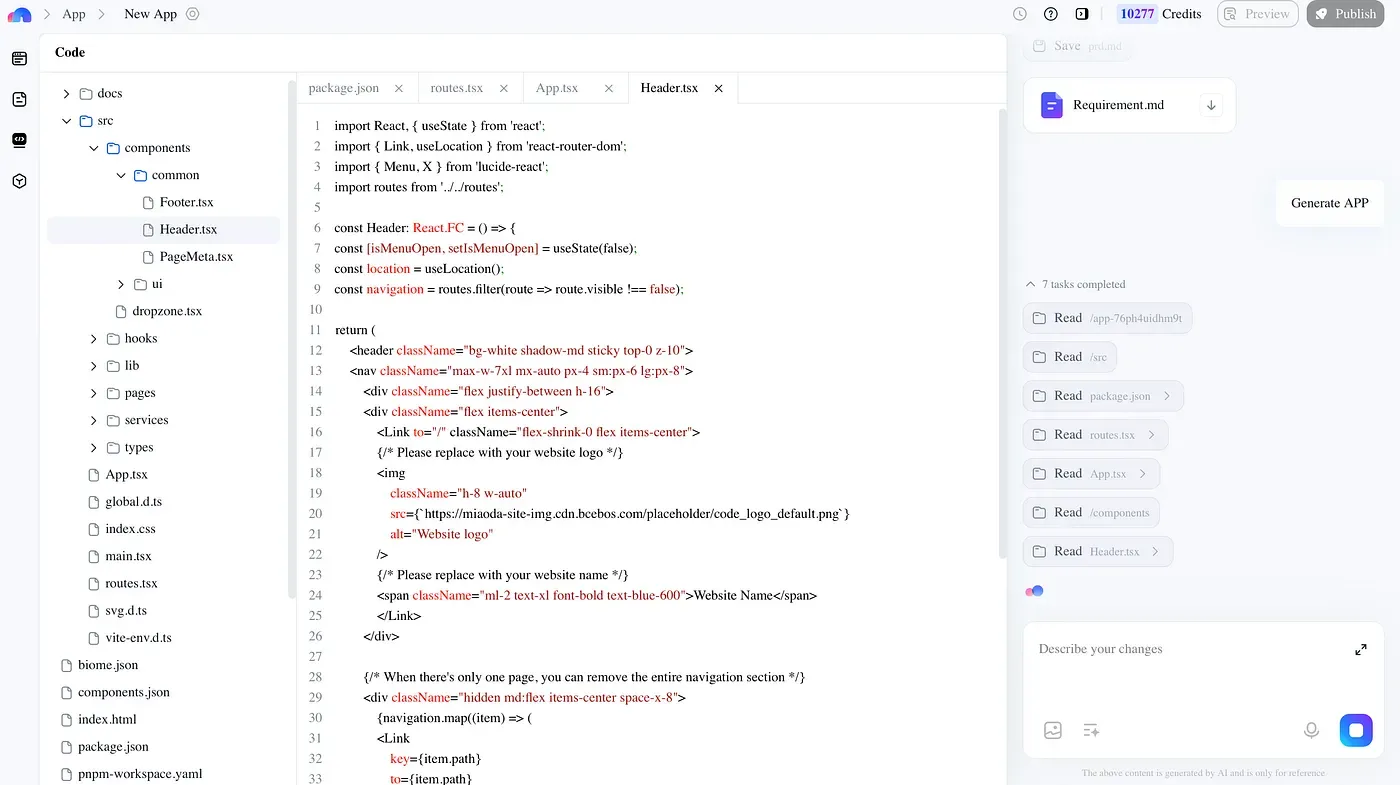Click the image upload icon in chat box
This screenshot has width=1400, height=785.
click(1053, 730)
